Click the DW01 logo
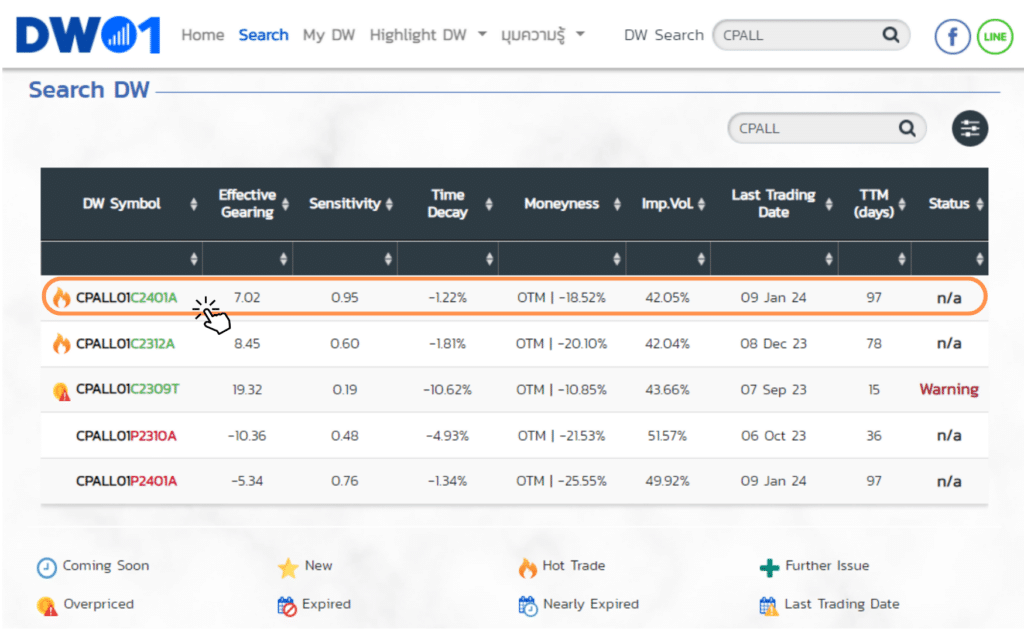The image size is (1024, 632). (88, 36)
